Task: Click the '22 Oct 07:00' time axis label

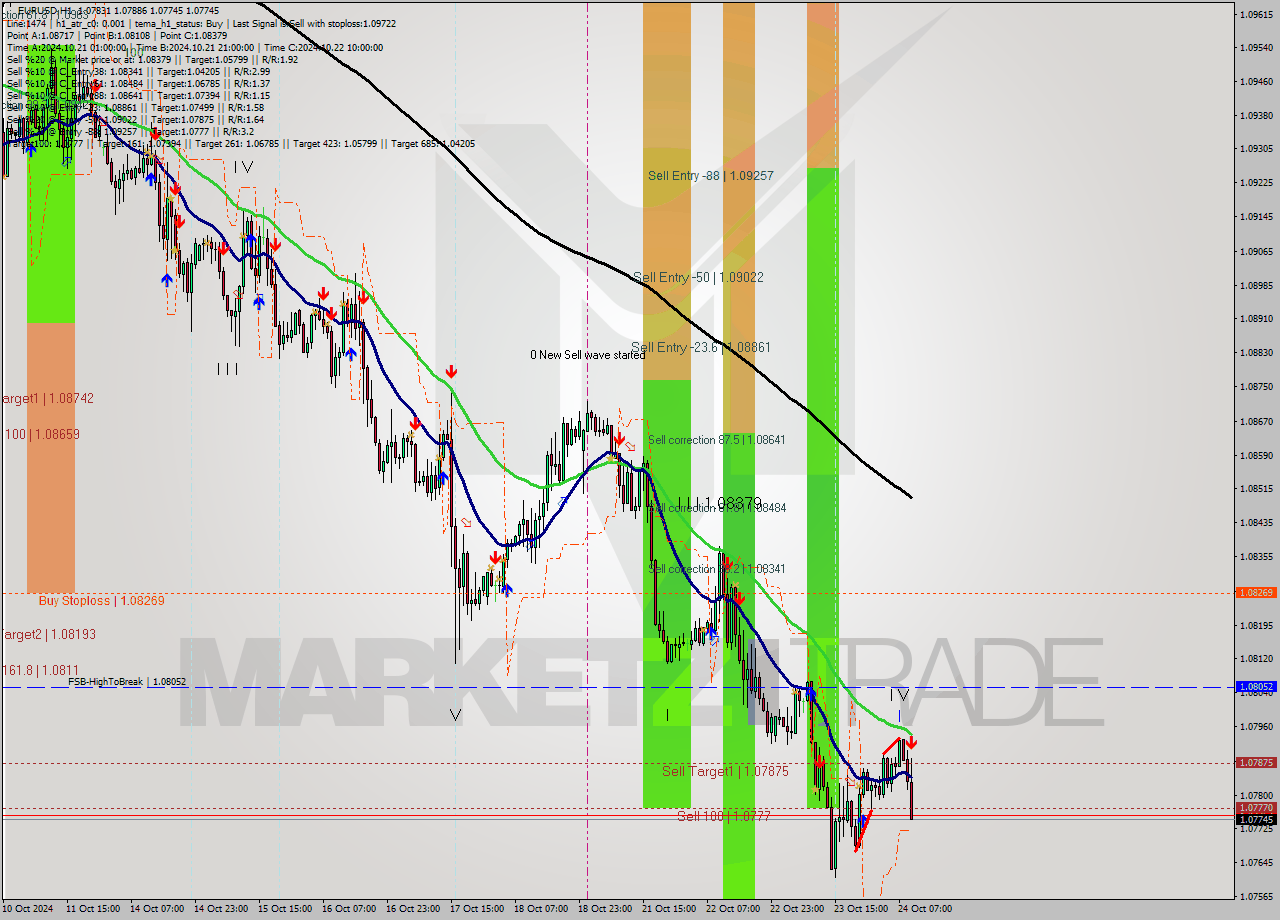Action: coord(733,909)
